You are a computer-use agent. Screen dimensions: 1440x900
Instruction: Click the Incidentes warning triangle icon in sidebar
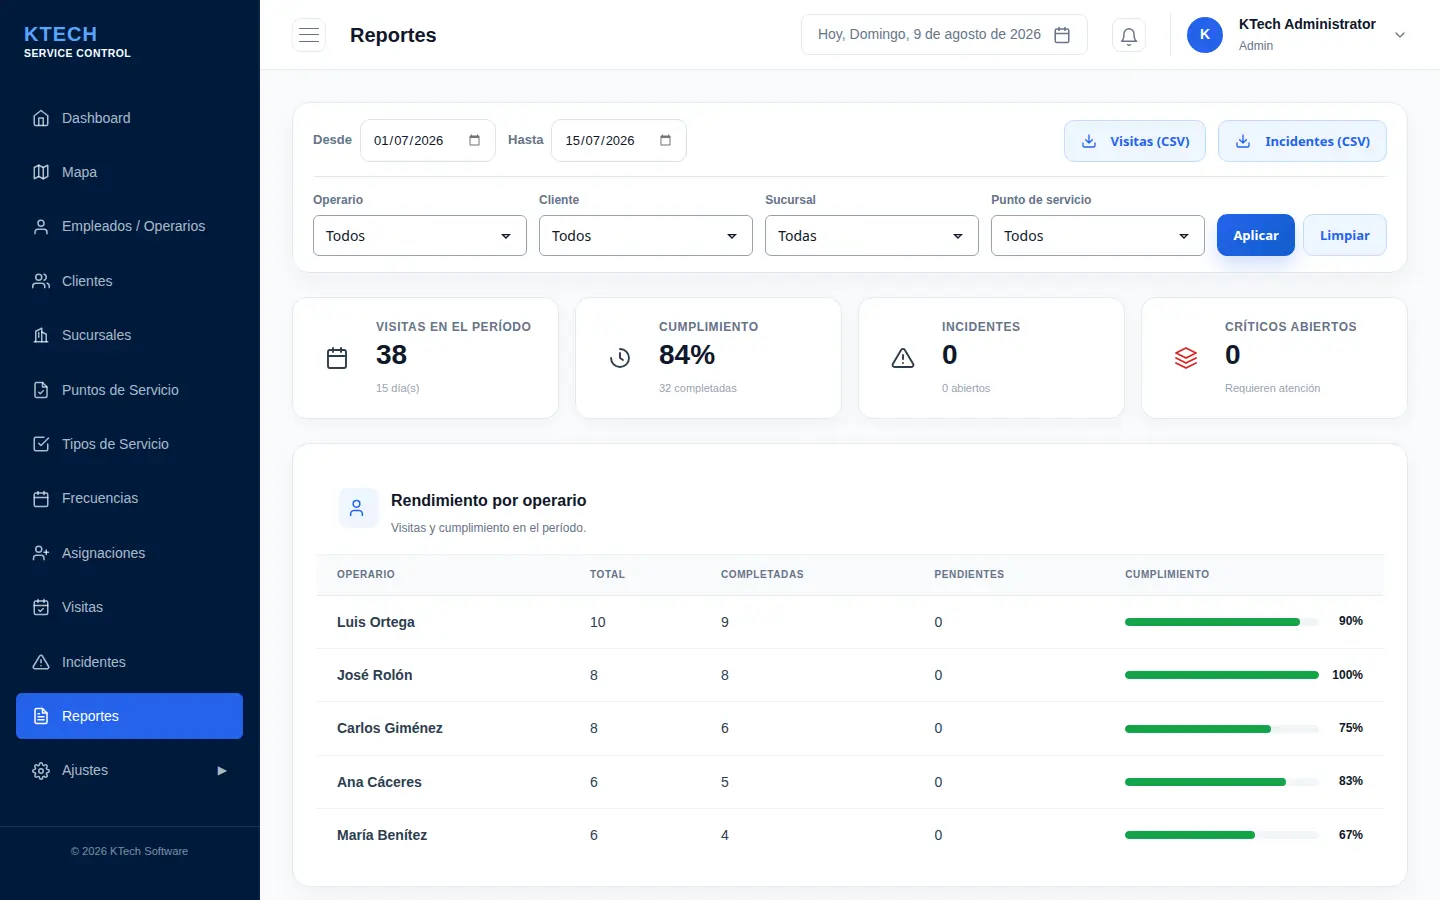pos(41,662)
